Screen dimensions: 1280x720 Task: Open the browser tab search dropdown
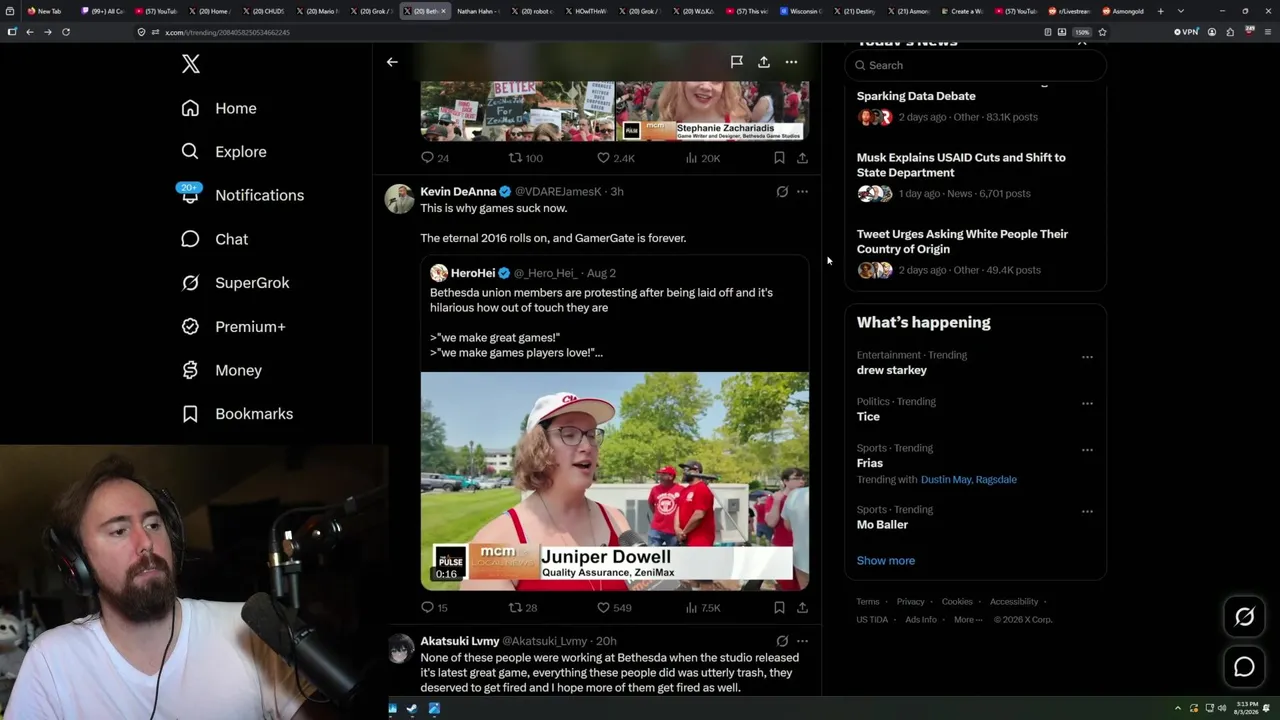(1181, 11)
